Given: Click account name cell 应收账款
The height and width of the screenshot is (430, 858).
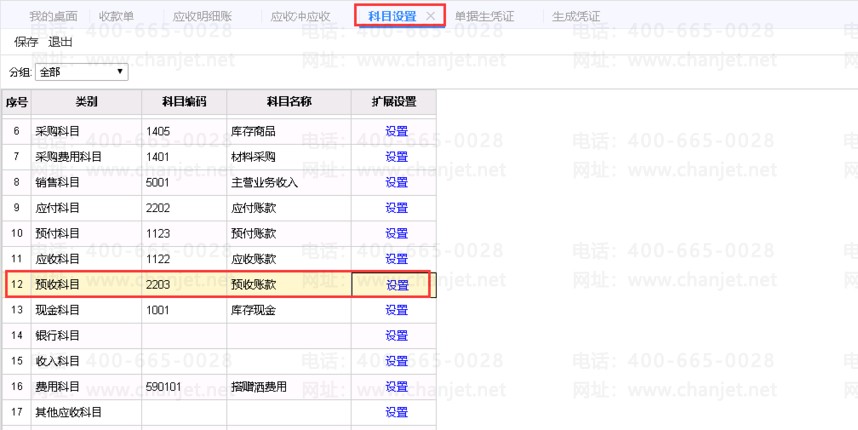Looking at the screenshot, I should (x=289, y=259).
